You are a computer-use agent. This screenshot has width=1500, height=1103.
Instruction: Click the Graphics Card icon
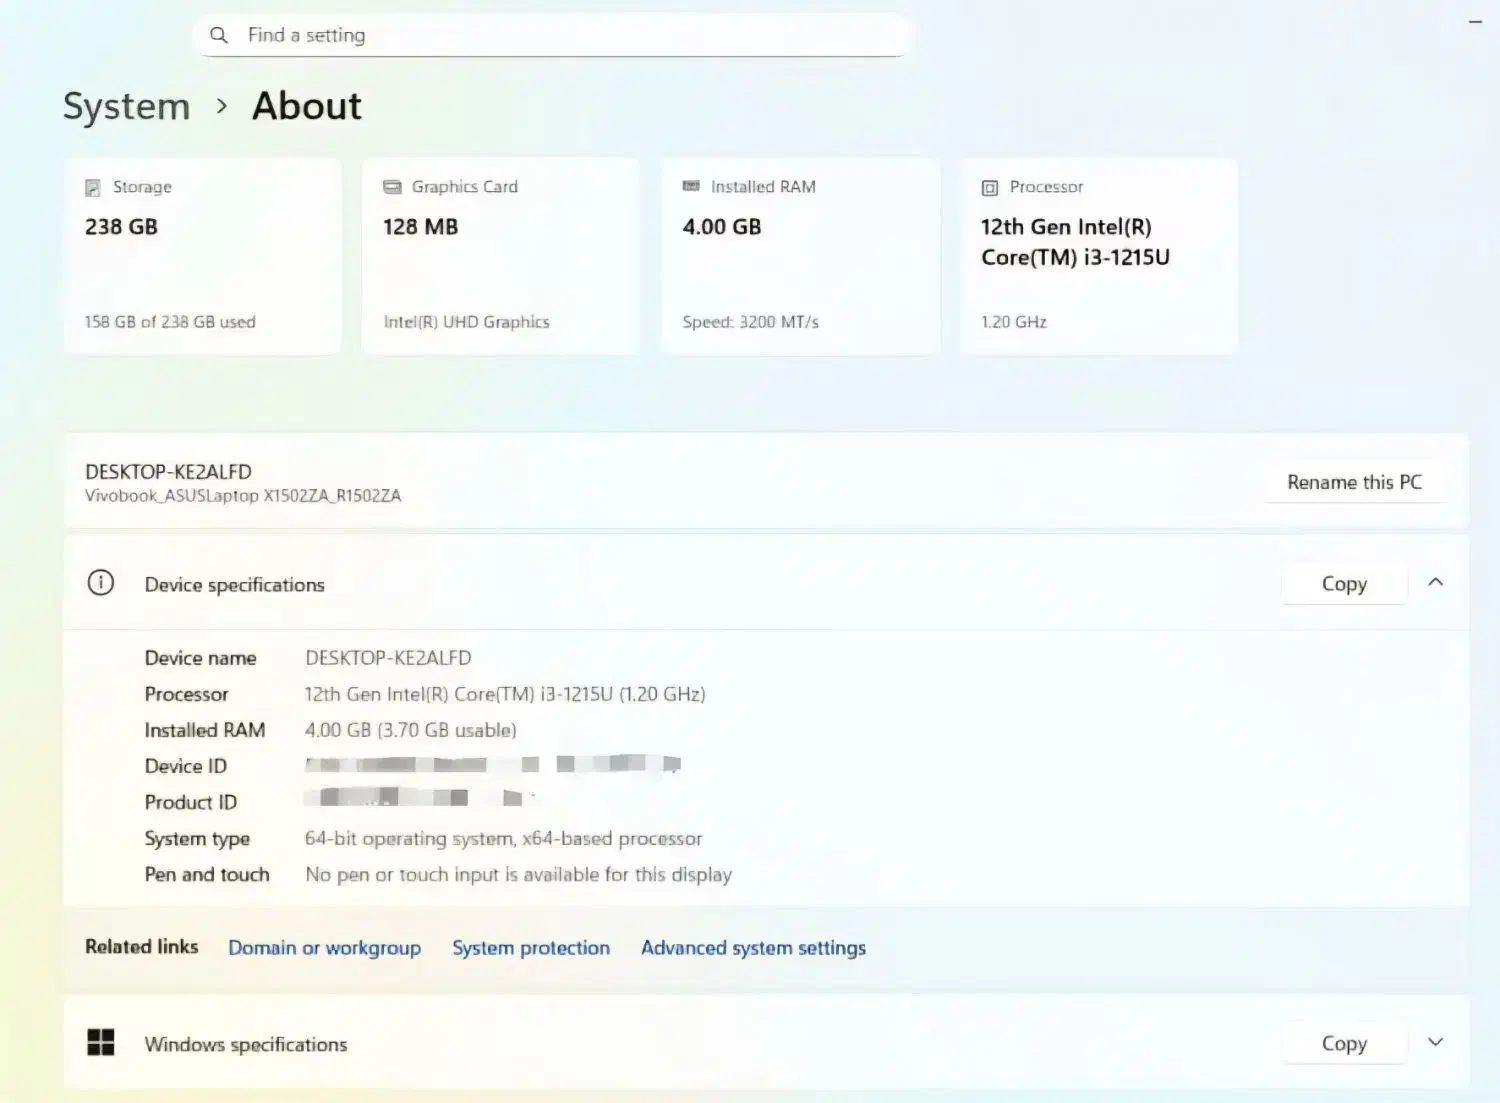[392, 187]
